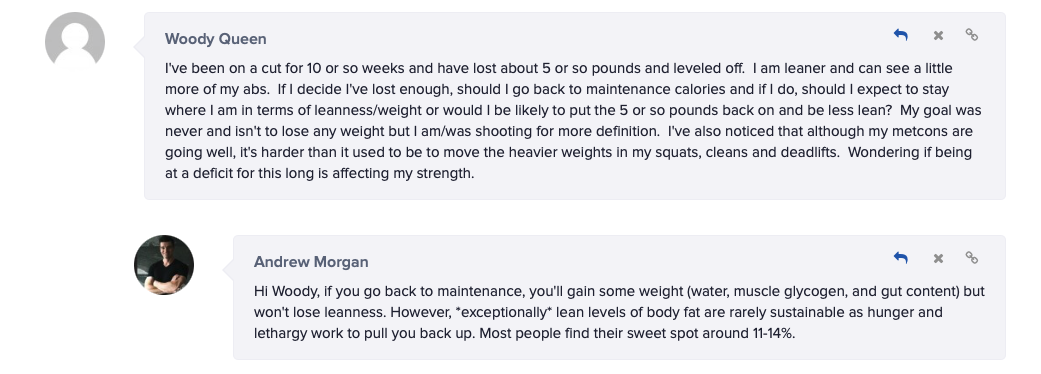Get link to Andrew Morgan's reply
The image size is (1041, 374).
coord(971,258)
